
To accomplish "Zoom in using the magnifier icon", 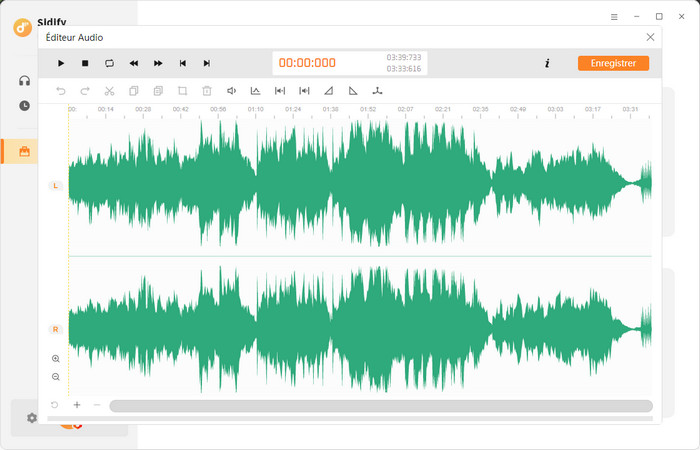I will point(56,358).
